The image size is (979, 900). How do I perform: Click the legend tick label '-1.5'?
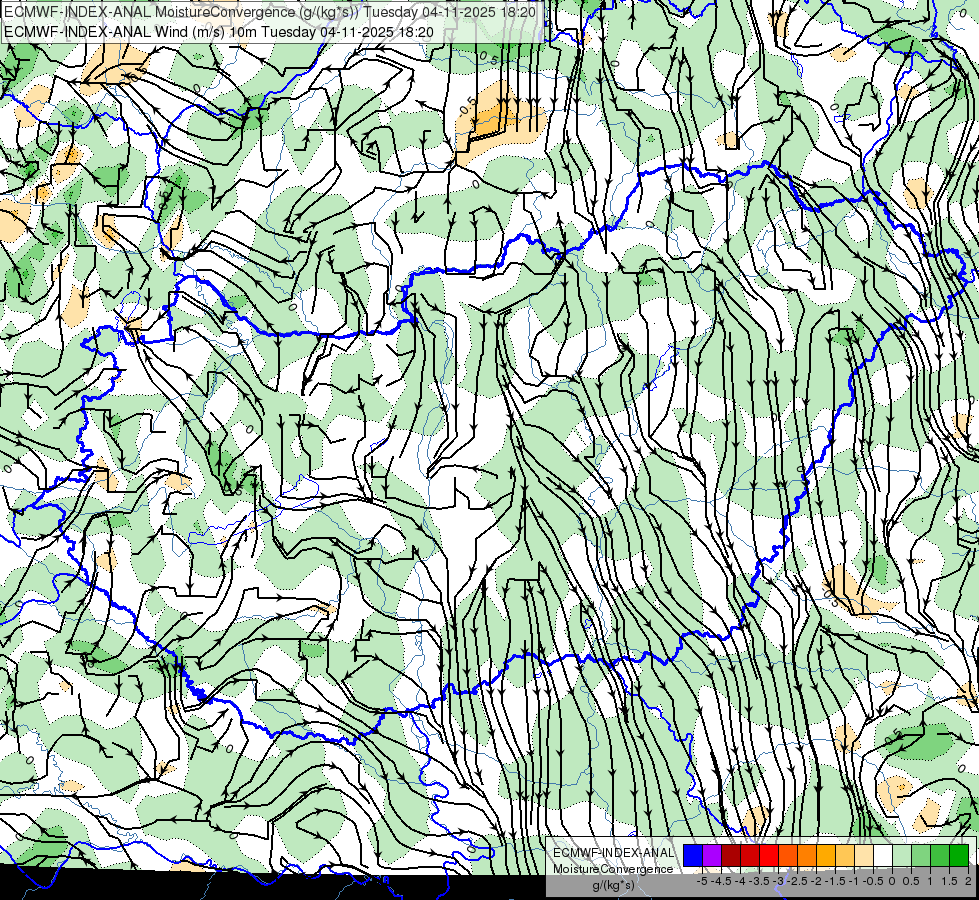836,881
